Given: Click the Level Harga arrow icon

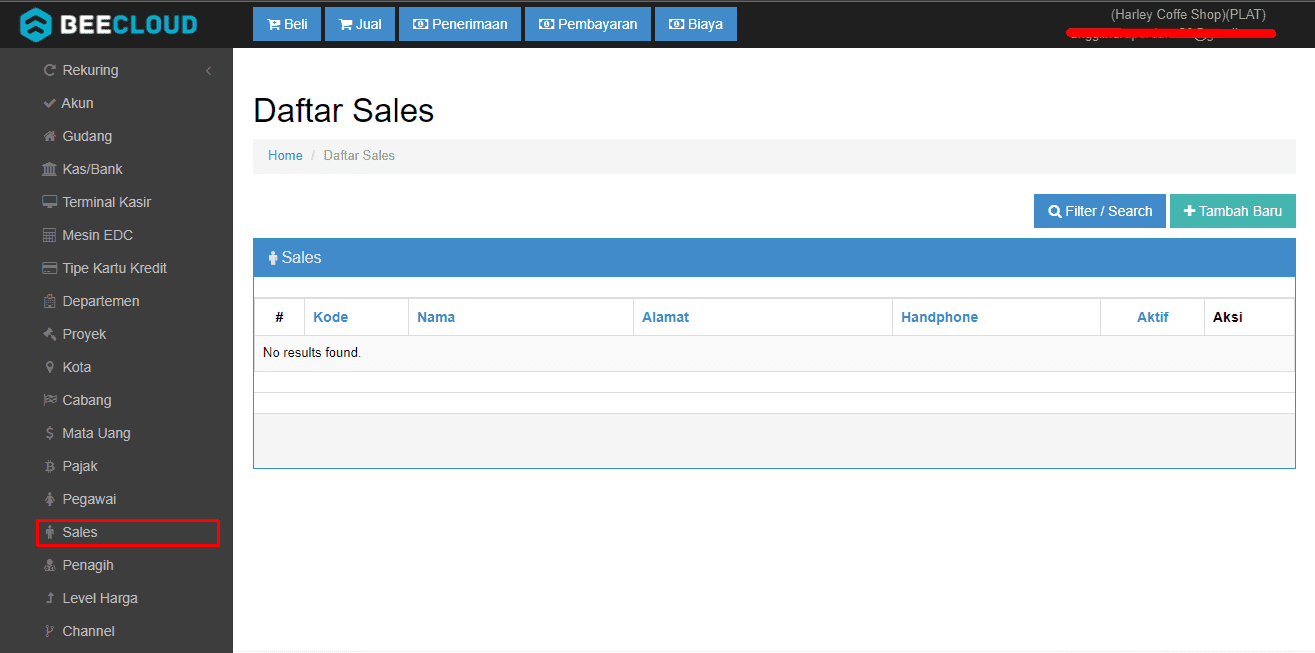Looking at the screenshot, I should (x=50, y=598).
